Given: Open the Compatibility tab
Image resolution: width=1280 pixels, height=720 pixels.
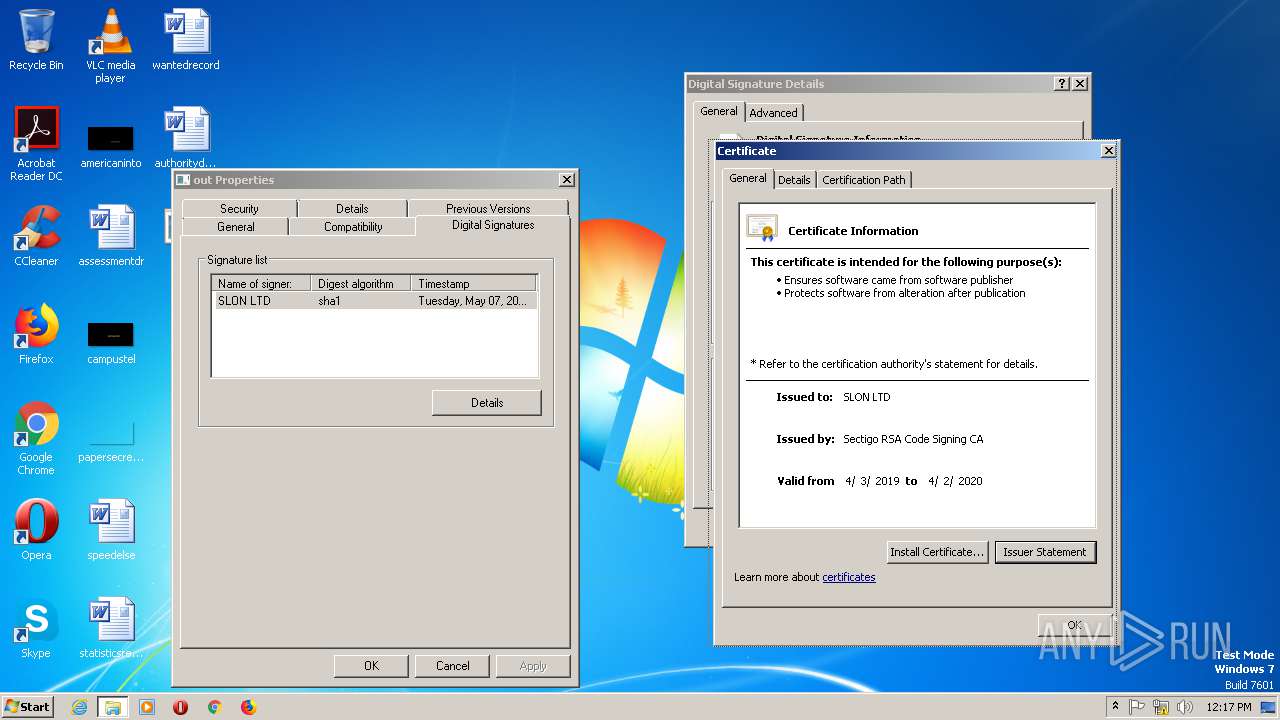Looking at the screenshot, I should [x=353, y=227].
